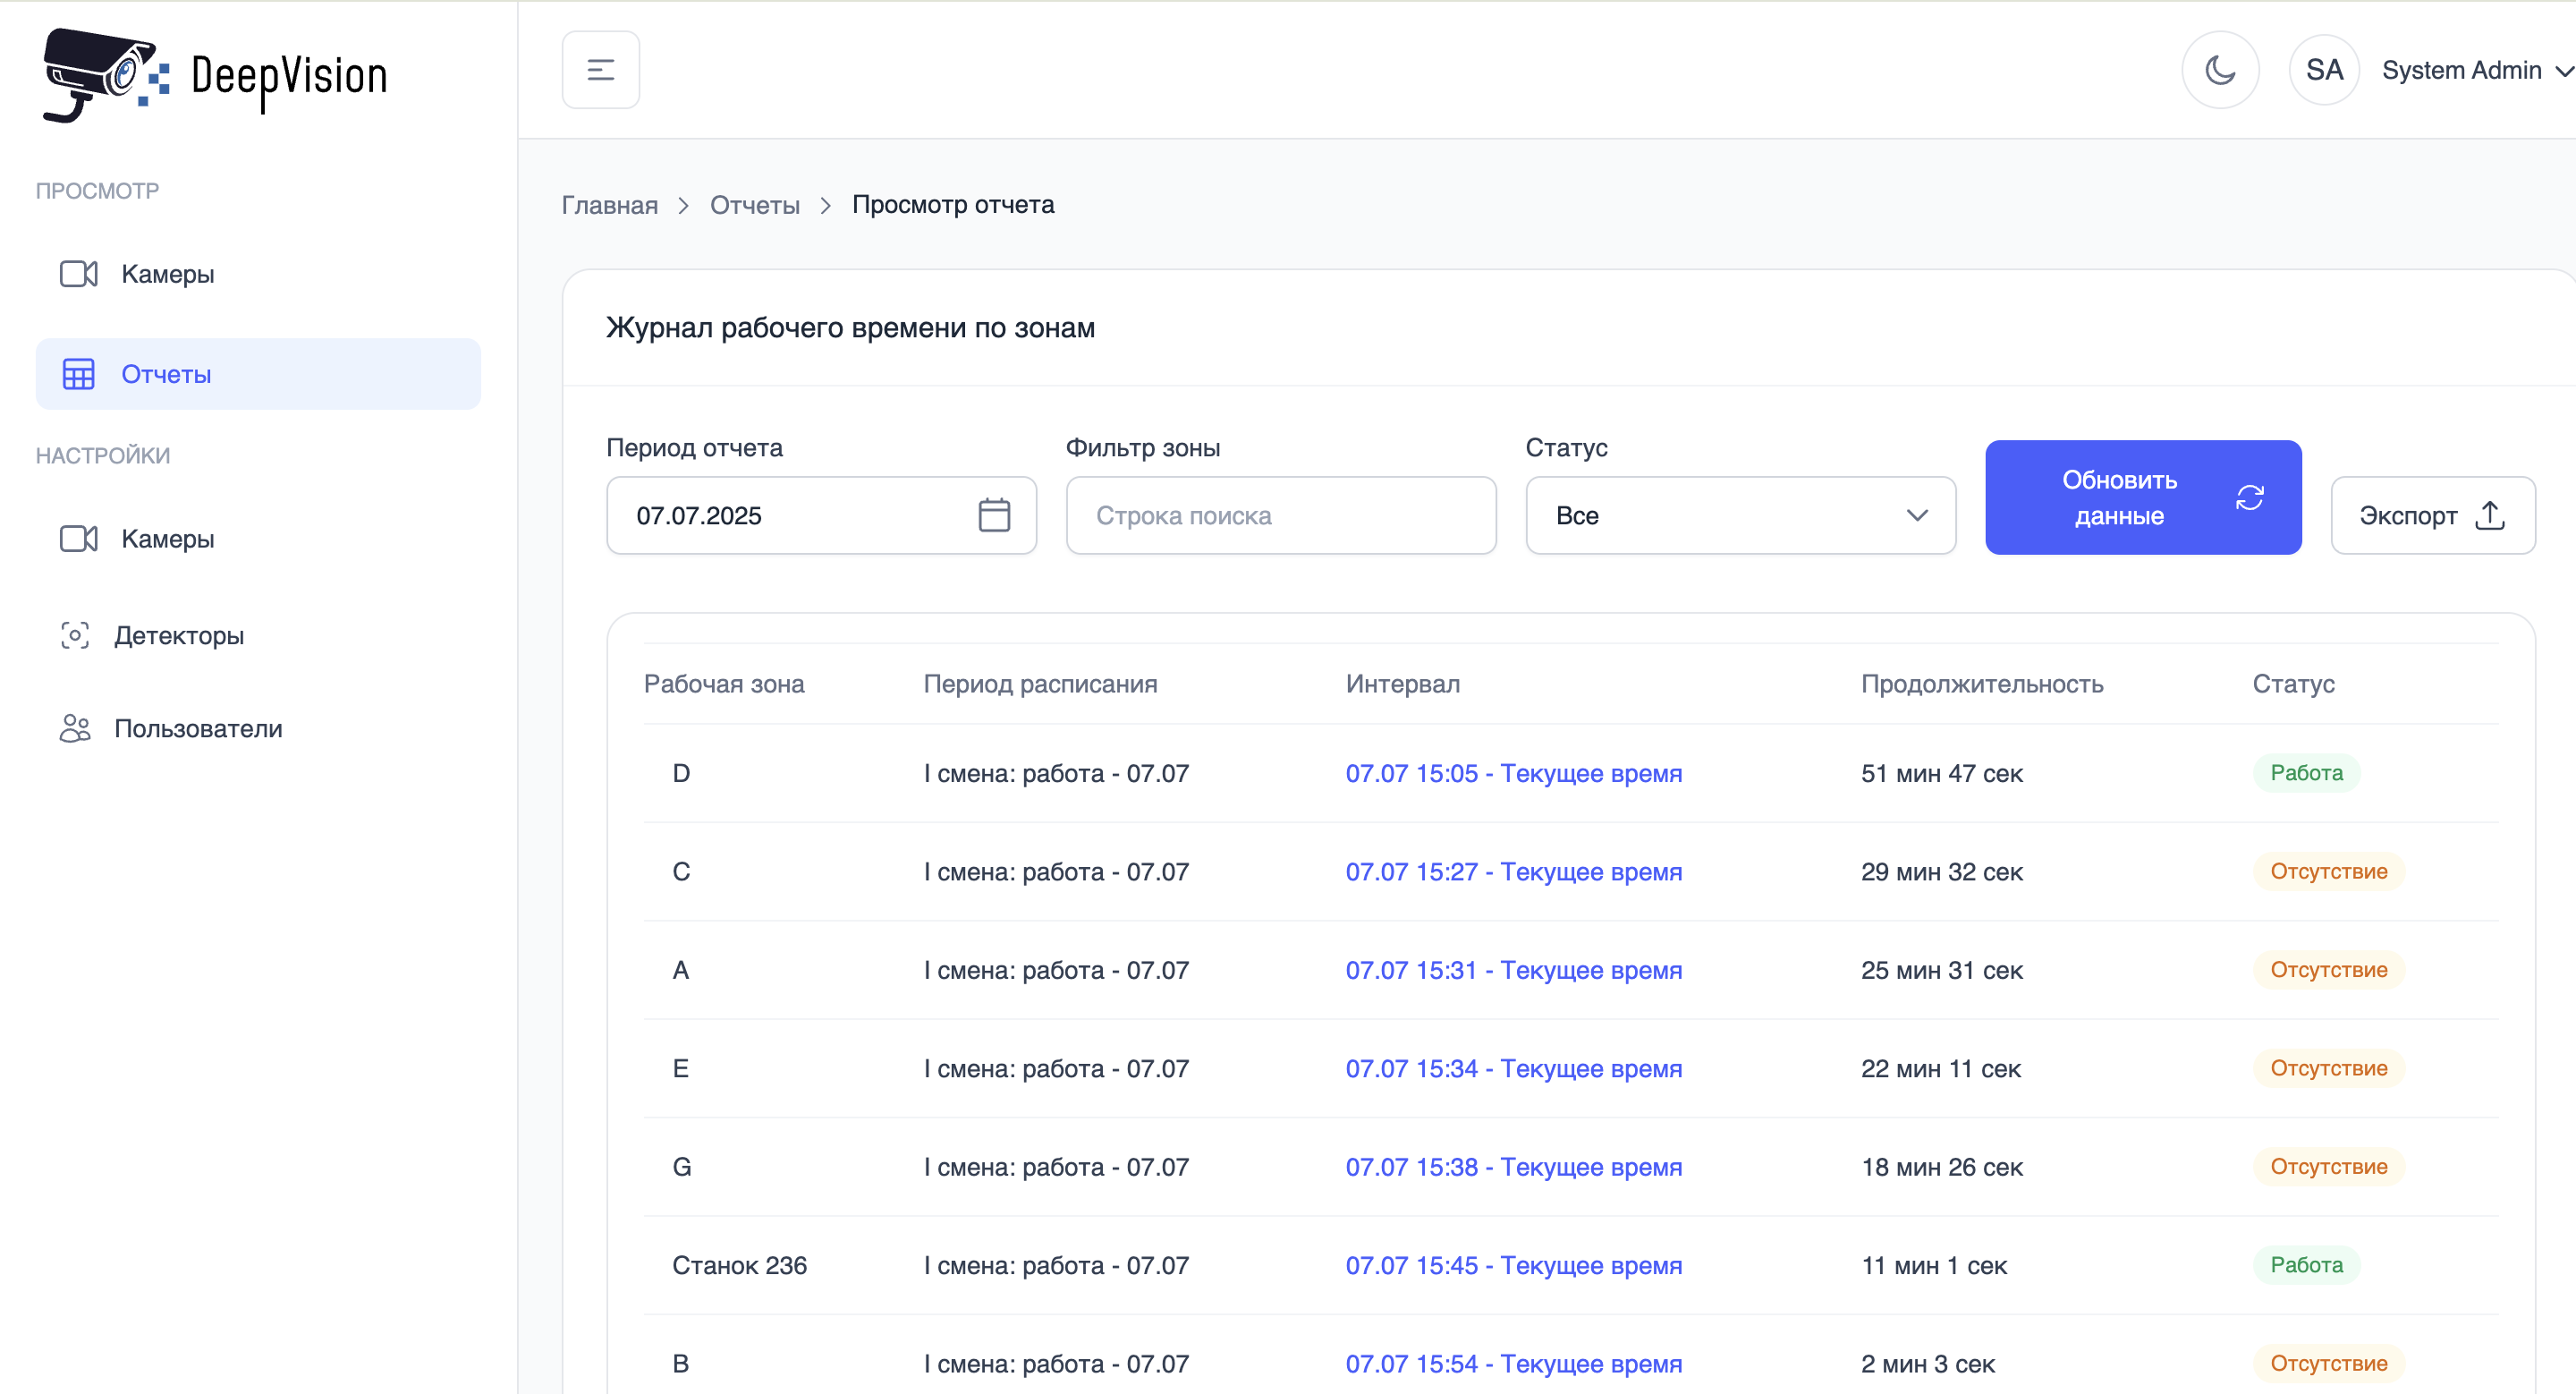Click duration 11 мин 1 сек
This screenshot has width=2576, height=1394.
[1933, 1265]
